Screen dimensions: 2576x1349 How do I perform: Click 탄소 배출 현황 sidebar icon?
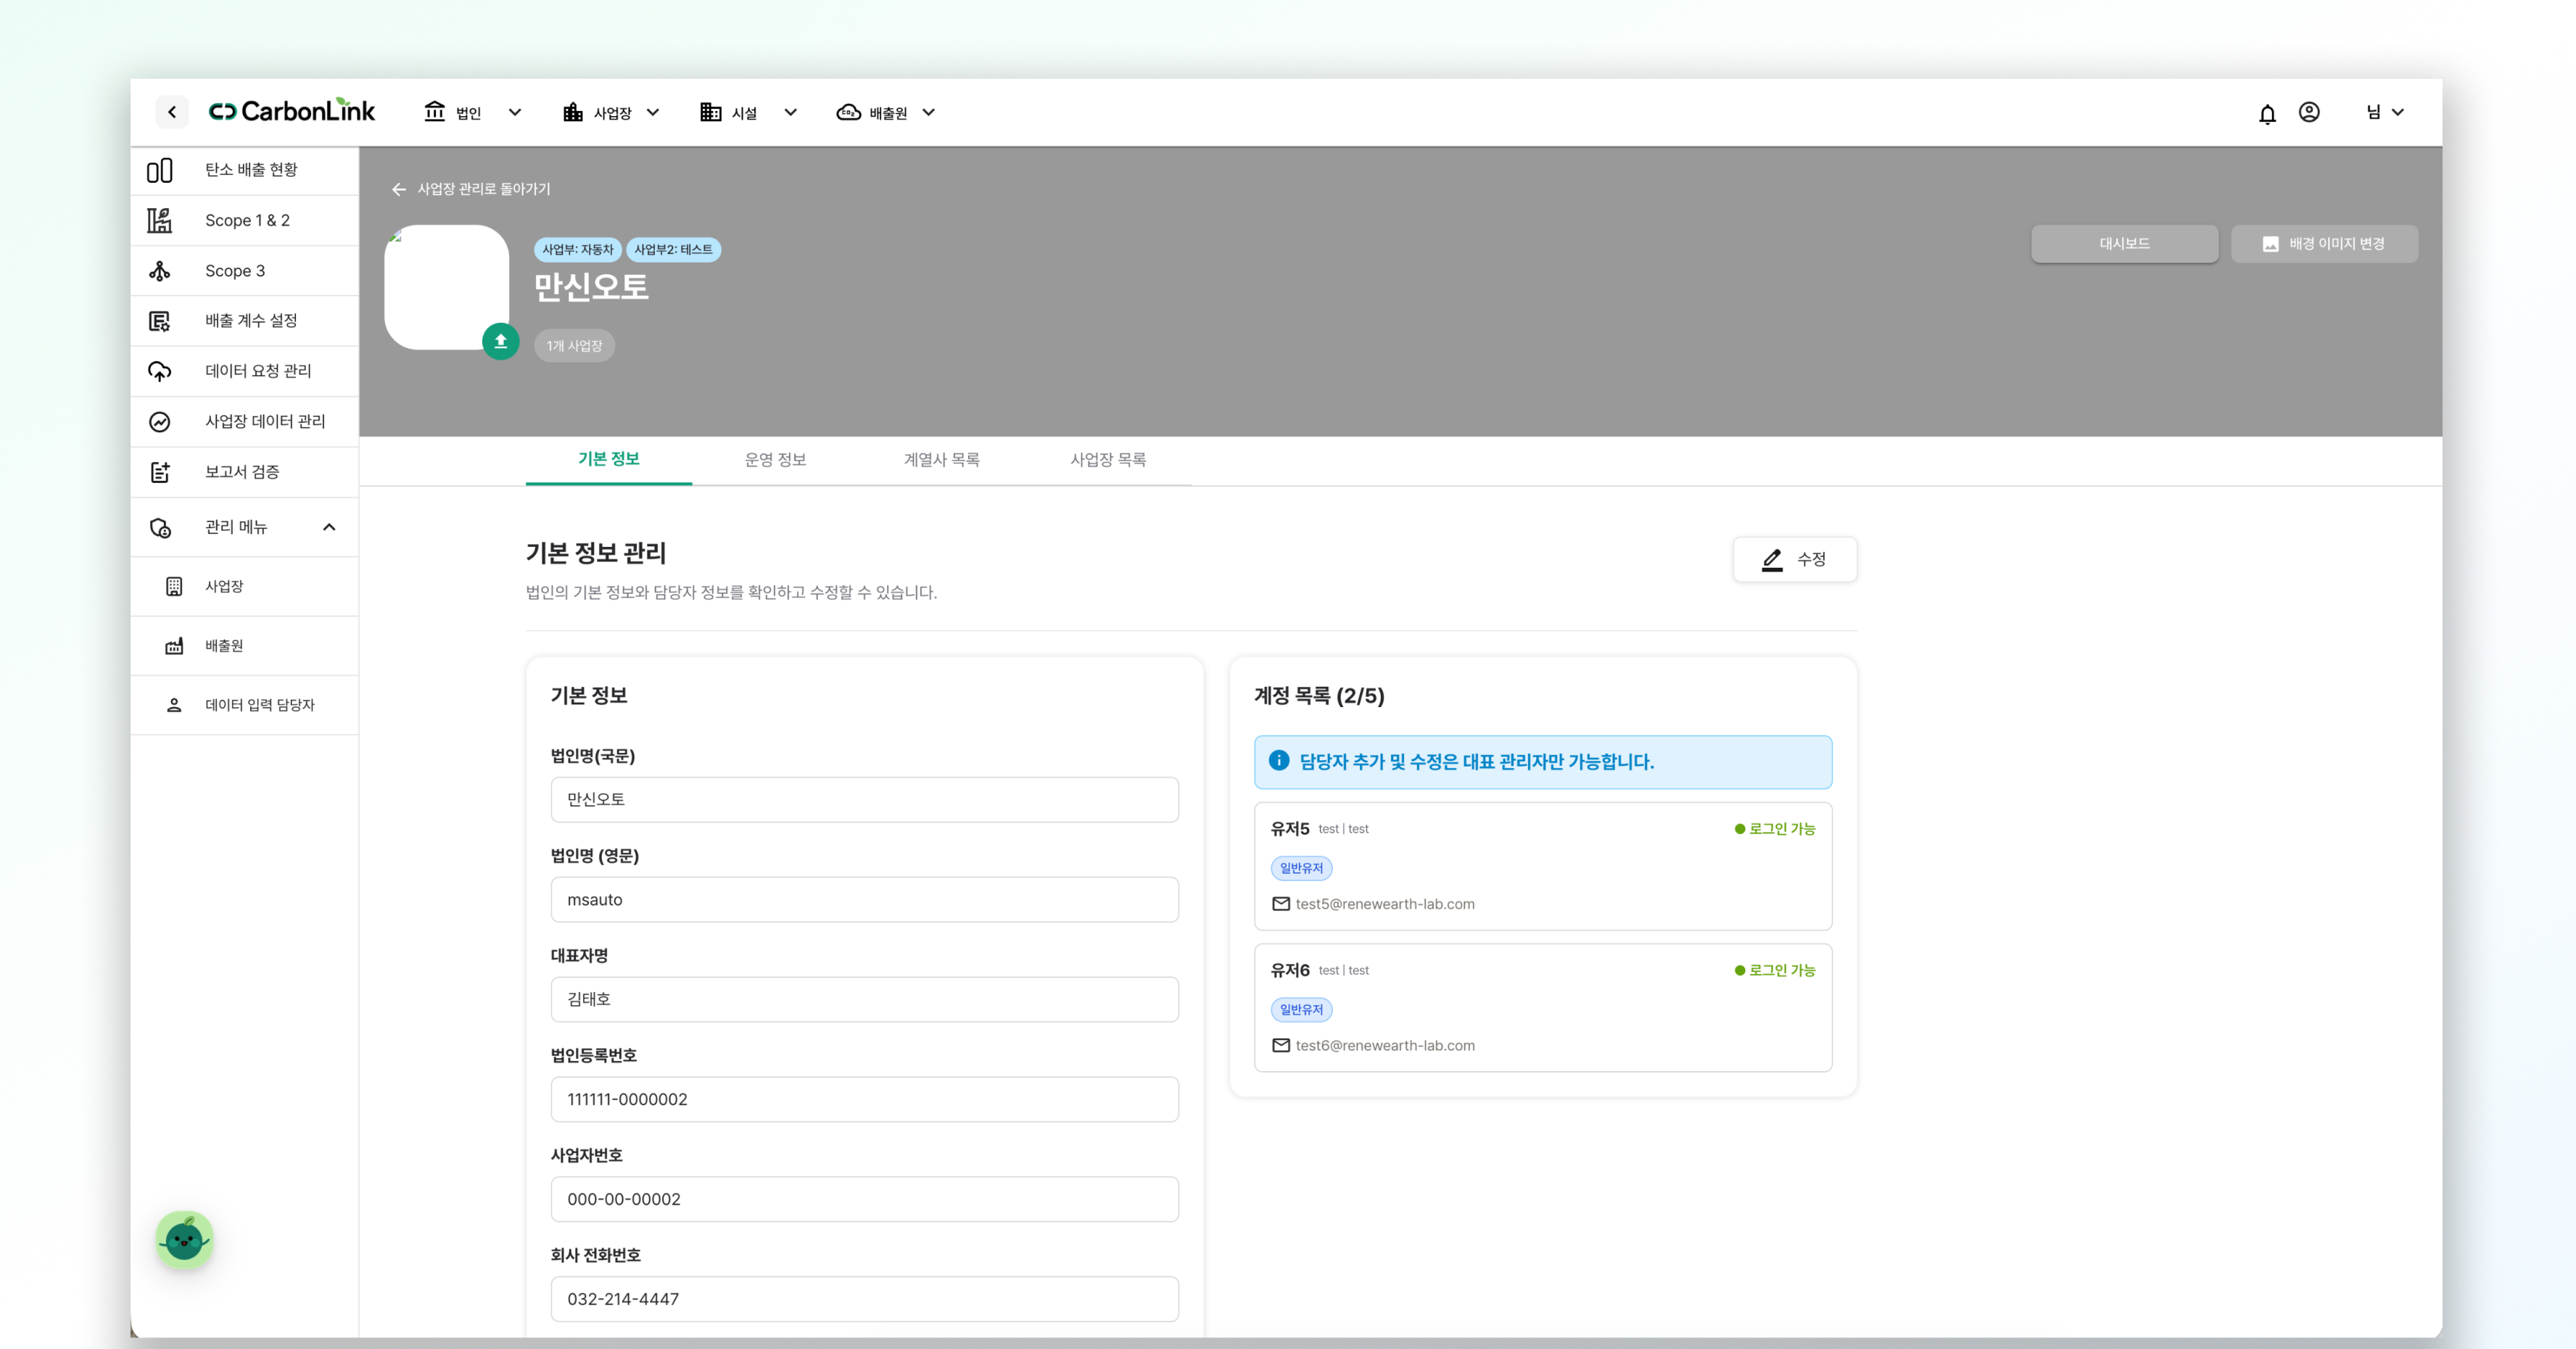(x=160, y=170)
